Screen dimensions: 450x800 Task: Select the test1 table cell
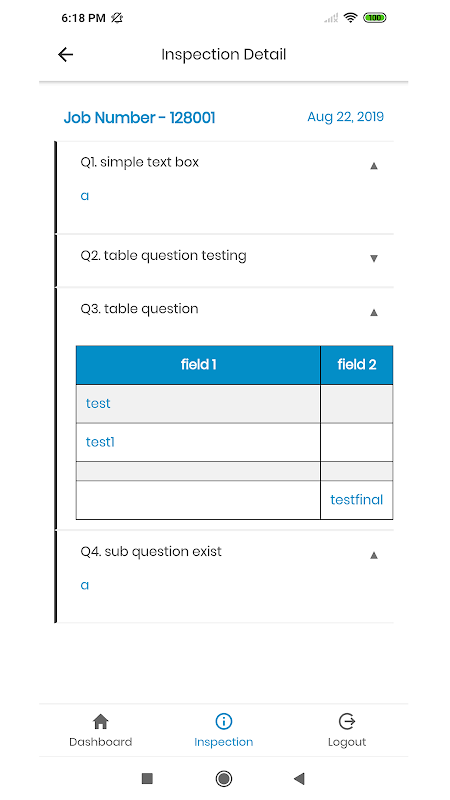tap(198, 442)
